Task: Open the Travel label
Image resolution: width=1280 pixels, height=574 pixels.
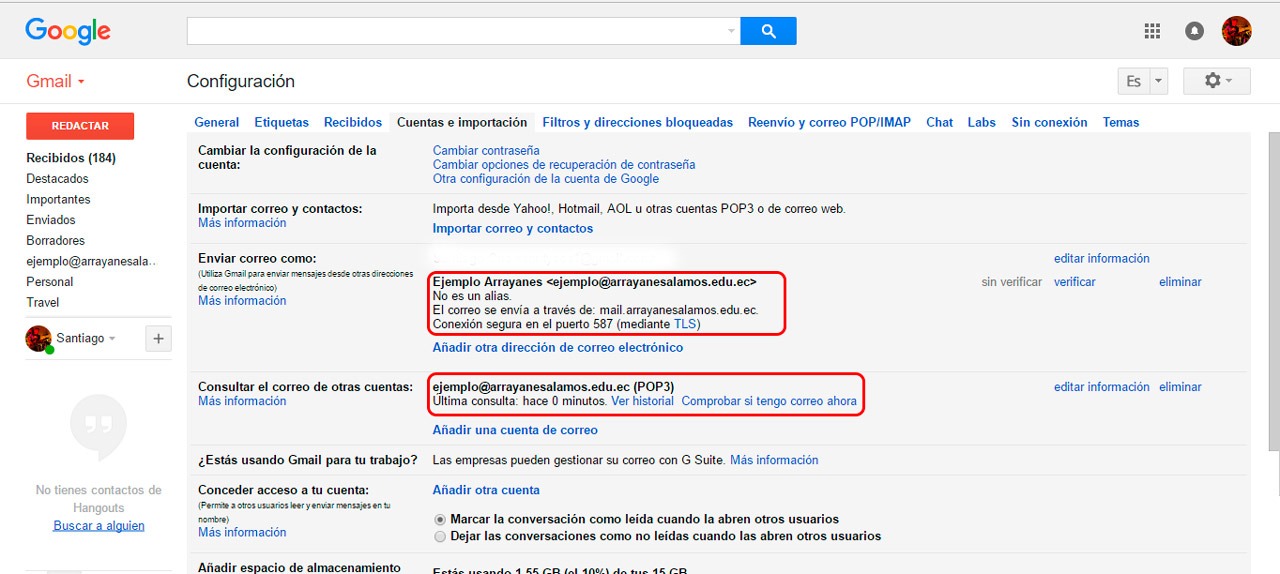Action: (43, 302)
